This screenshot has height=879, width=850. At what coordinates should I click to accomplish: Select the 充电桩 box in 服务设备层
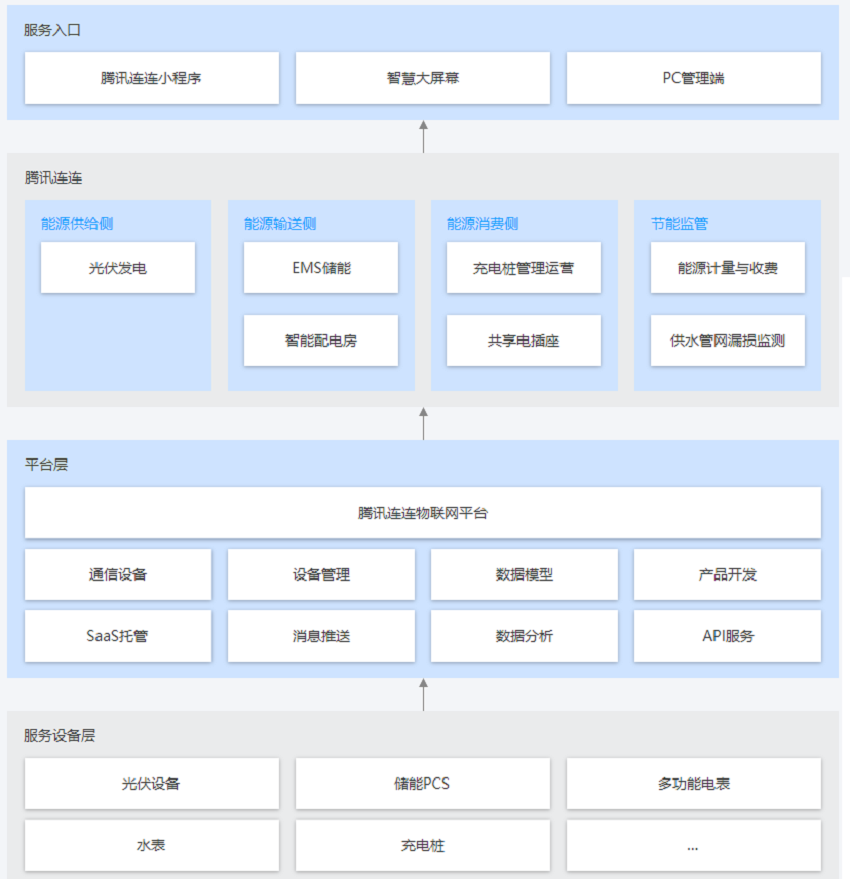pos(423,845)
